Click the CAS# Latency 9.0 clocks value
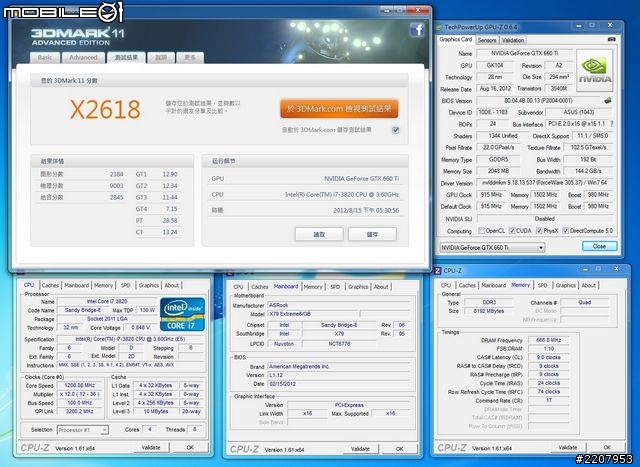 (x=549, y=357)
